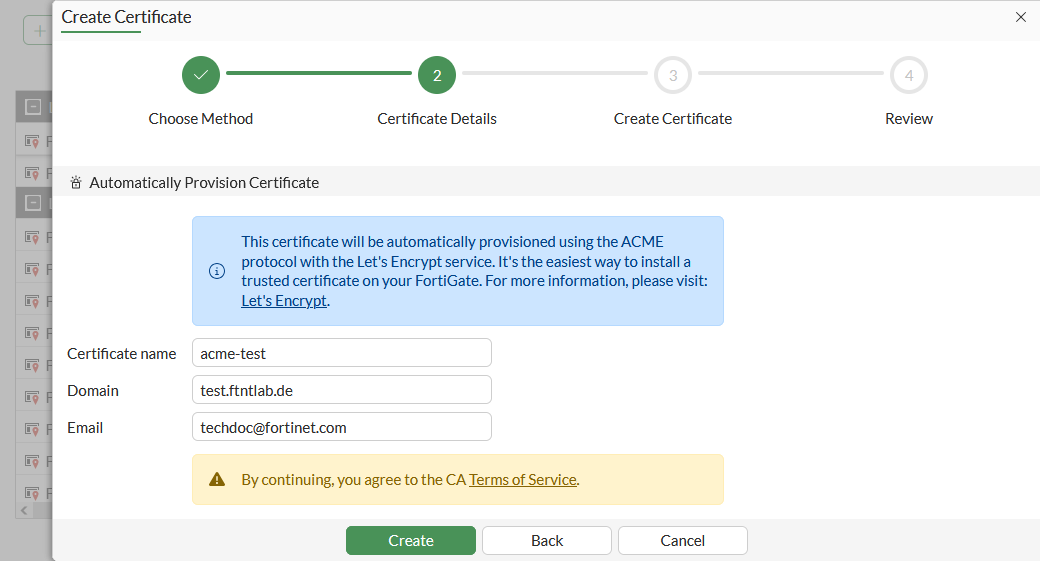Click the warning triangle icon
The height and width of the screenshot is (561, 1040).
217,480
